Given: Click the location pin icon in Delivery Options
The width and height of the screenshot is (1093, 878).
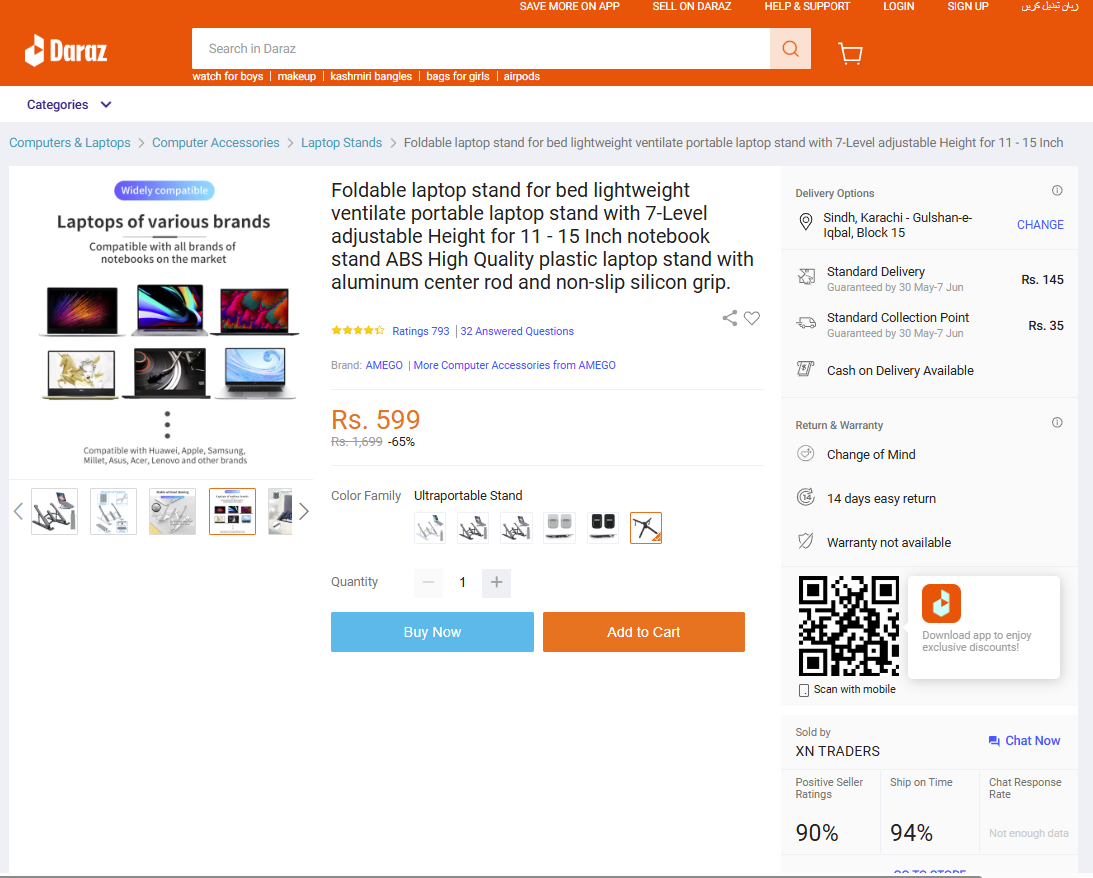Looking at the screenshot, I should [805, 222].
